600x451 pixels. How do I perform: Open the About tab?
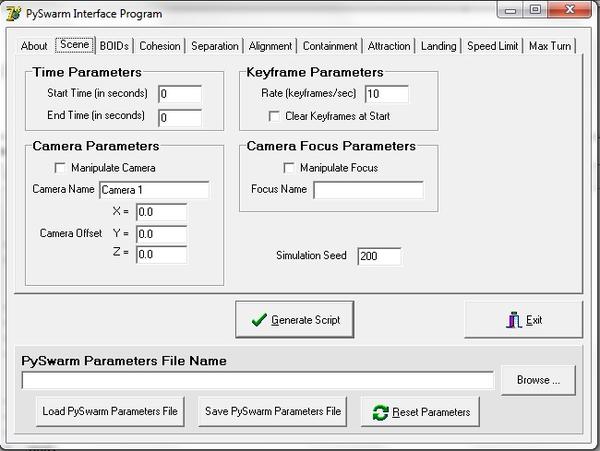click(34, 46)
